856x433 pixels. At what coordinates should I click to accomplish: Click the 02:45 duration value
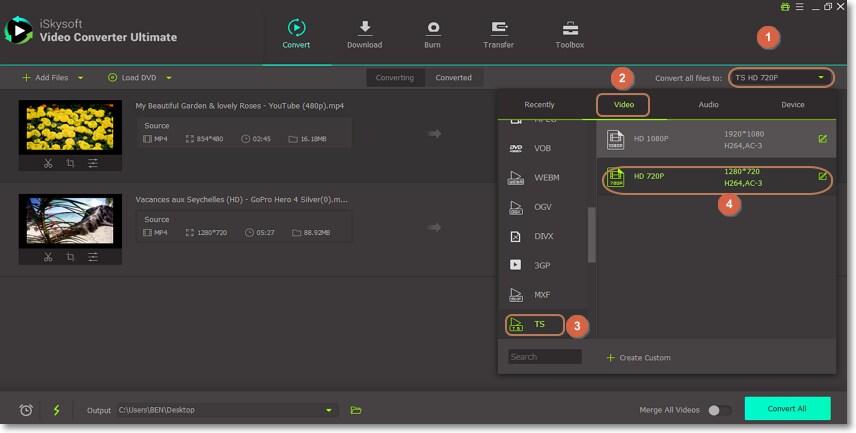point(261,139)
